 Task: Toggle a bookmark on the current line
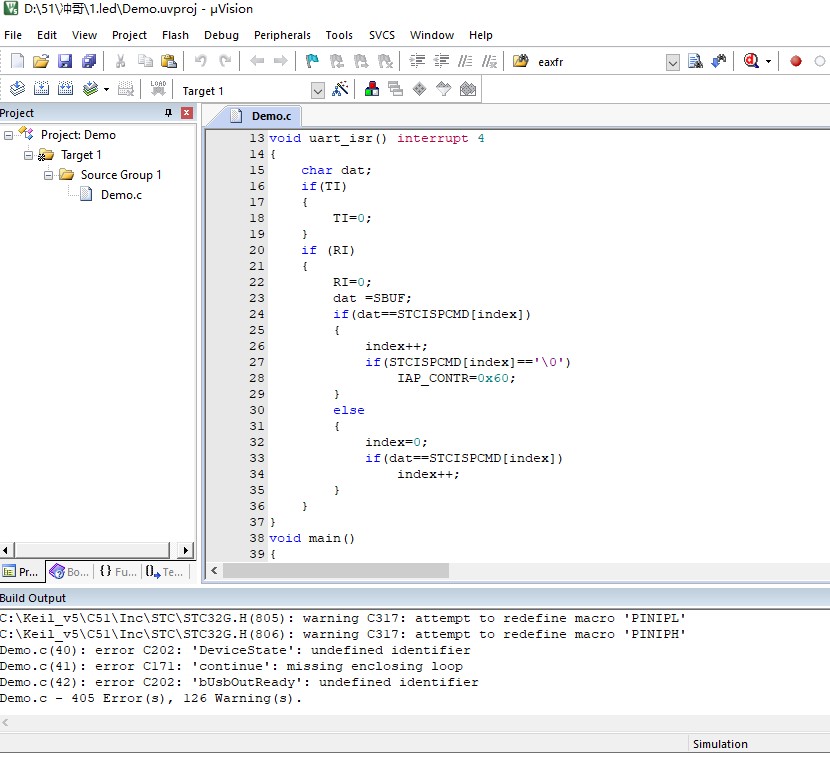point(312,61)
